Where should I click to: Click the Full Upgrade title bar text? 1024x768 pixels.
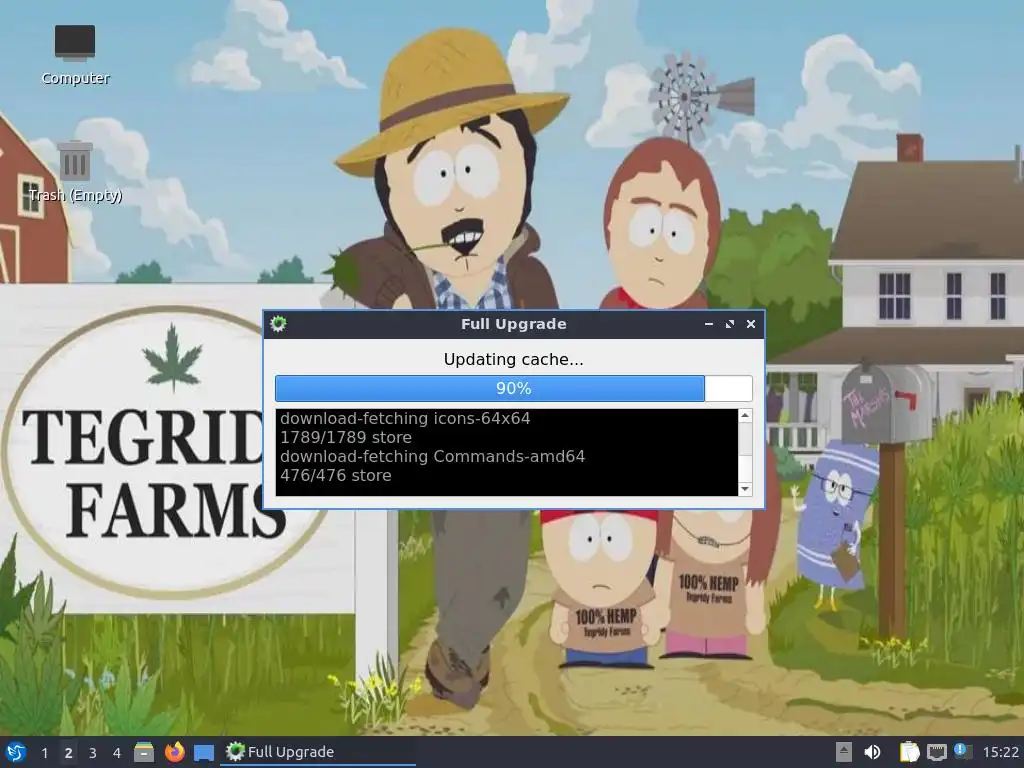tap(513, 324)
